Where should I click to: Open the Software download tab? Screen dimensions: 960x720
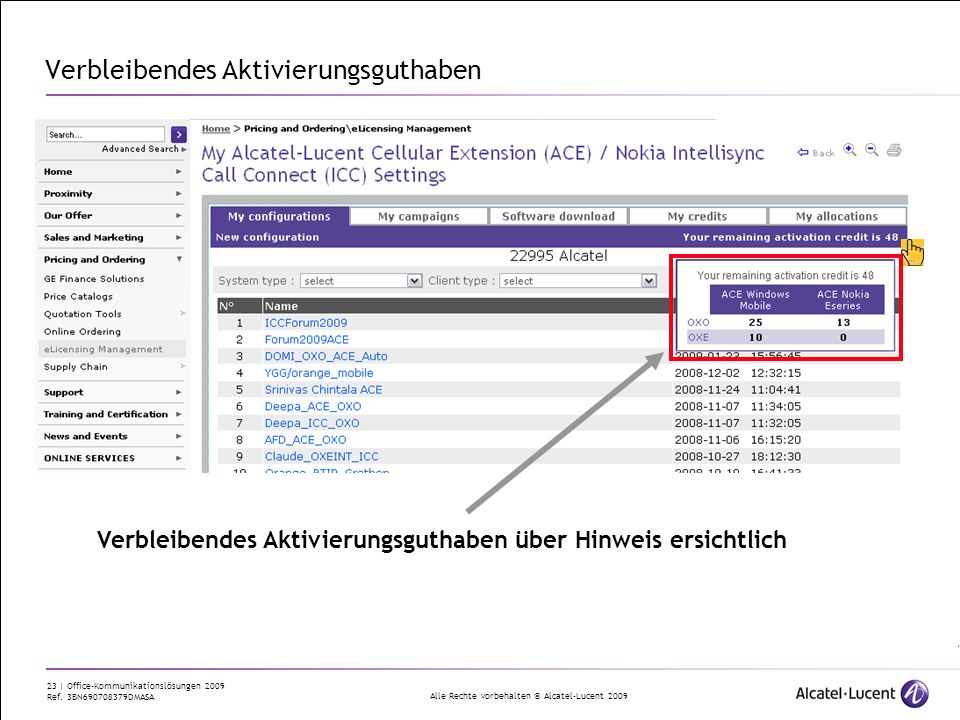point(558,216)
